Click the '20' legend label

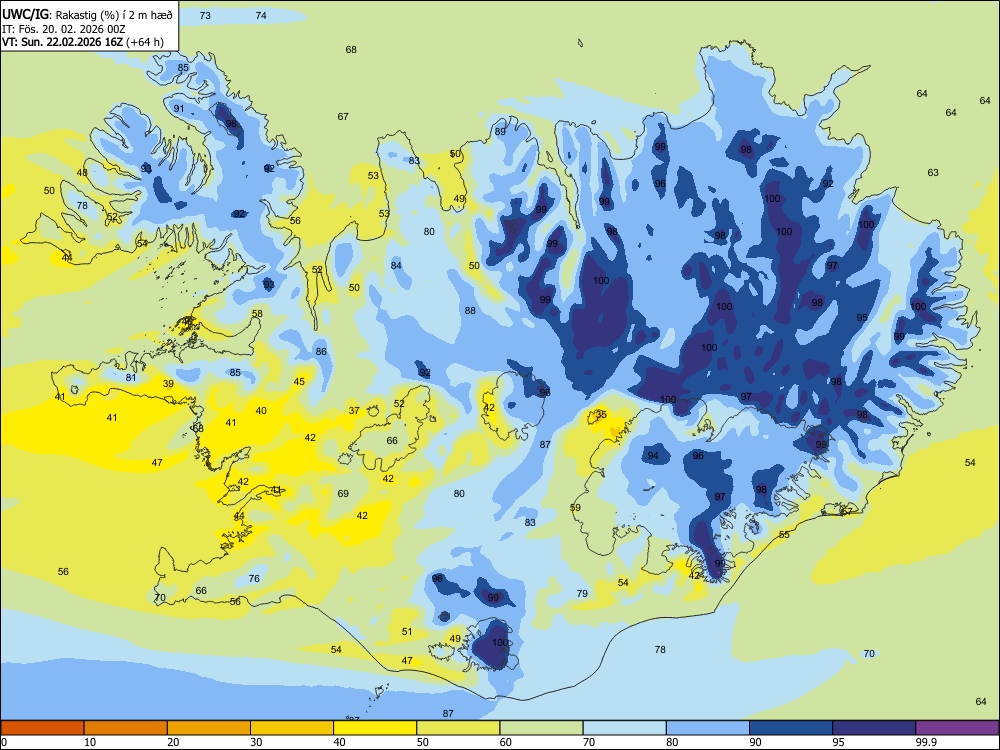[173, 742]
